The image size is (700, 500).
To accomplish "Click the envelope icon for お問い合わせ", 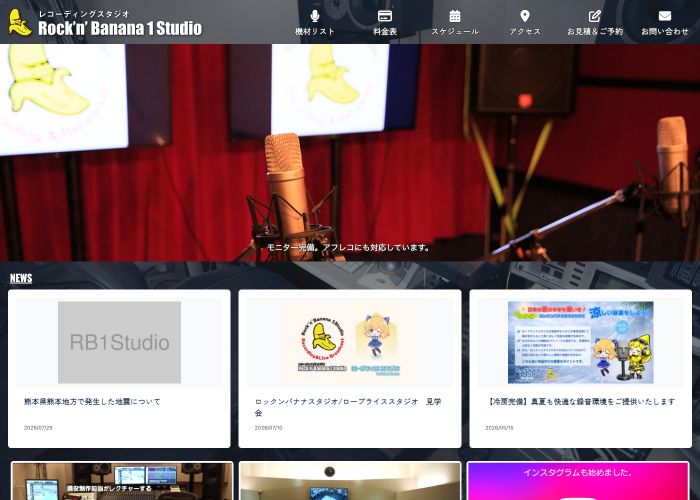I will pyautogui.click(x=665, y=16).
